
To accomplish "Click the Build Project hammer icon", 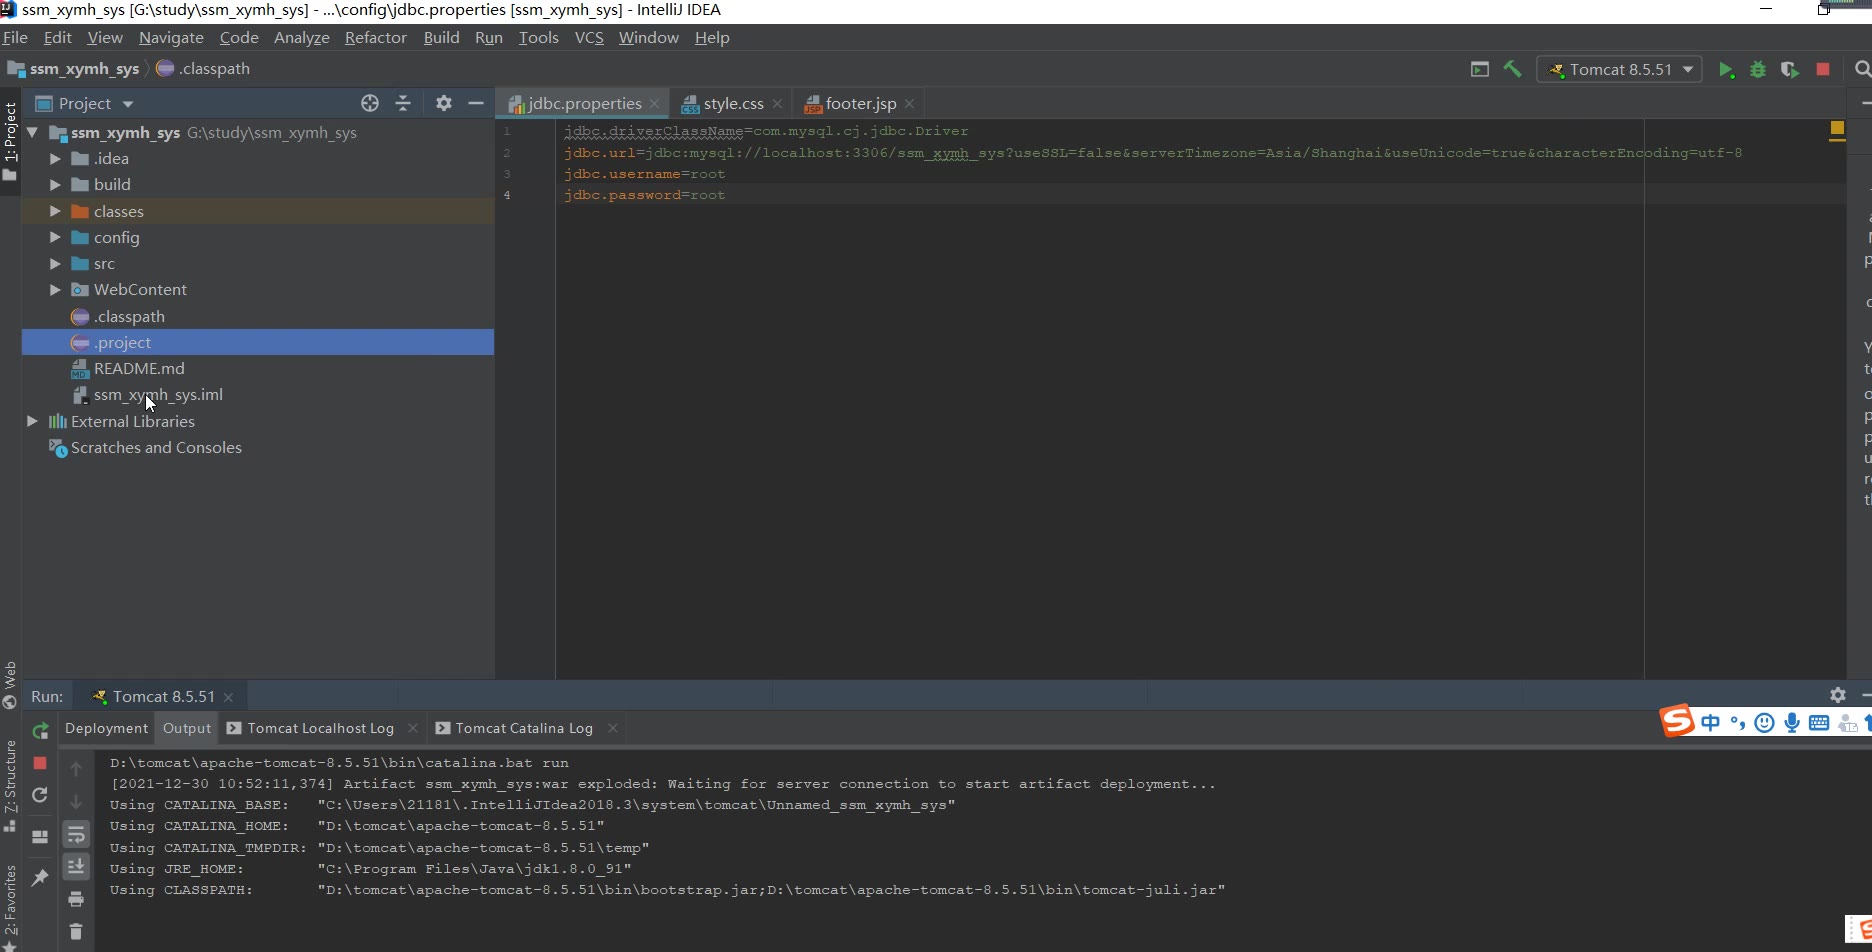I will 1512,69.
